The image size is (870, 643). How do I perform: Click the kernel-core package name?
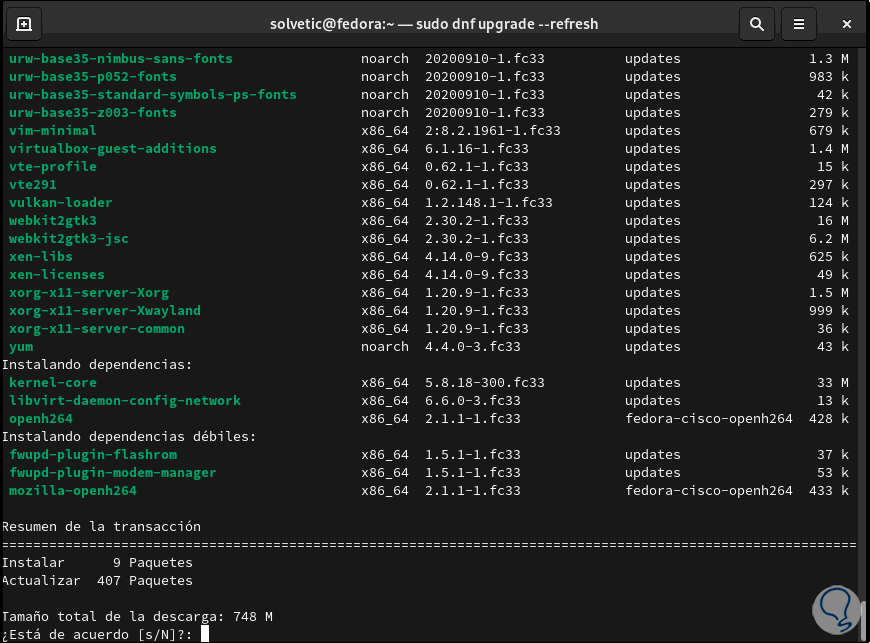click(52, 382)
